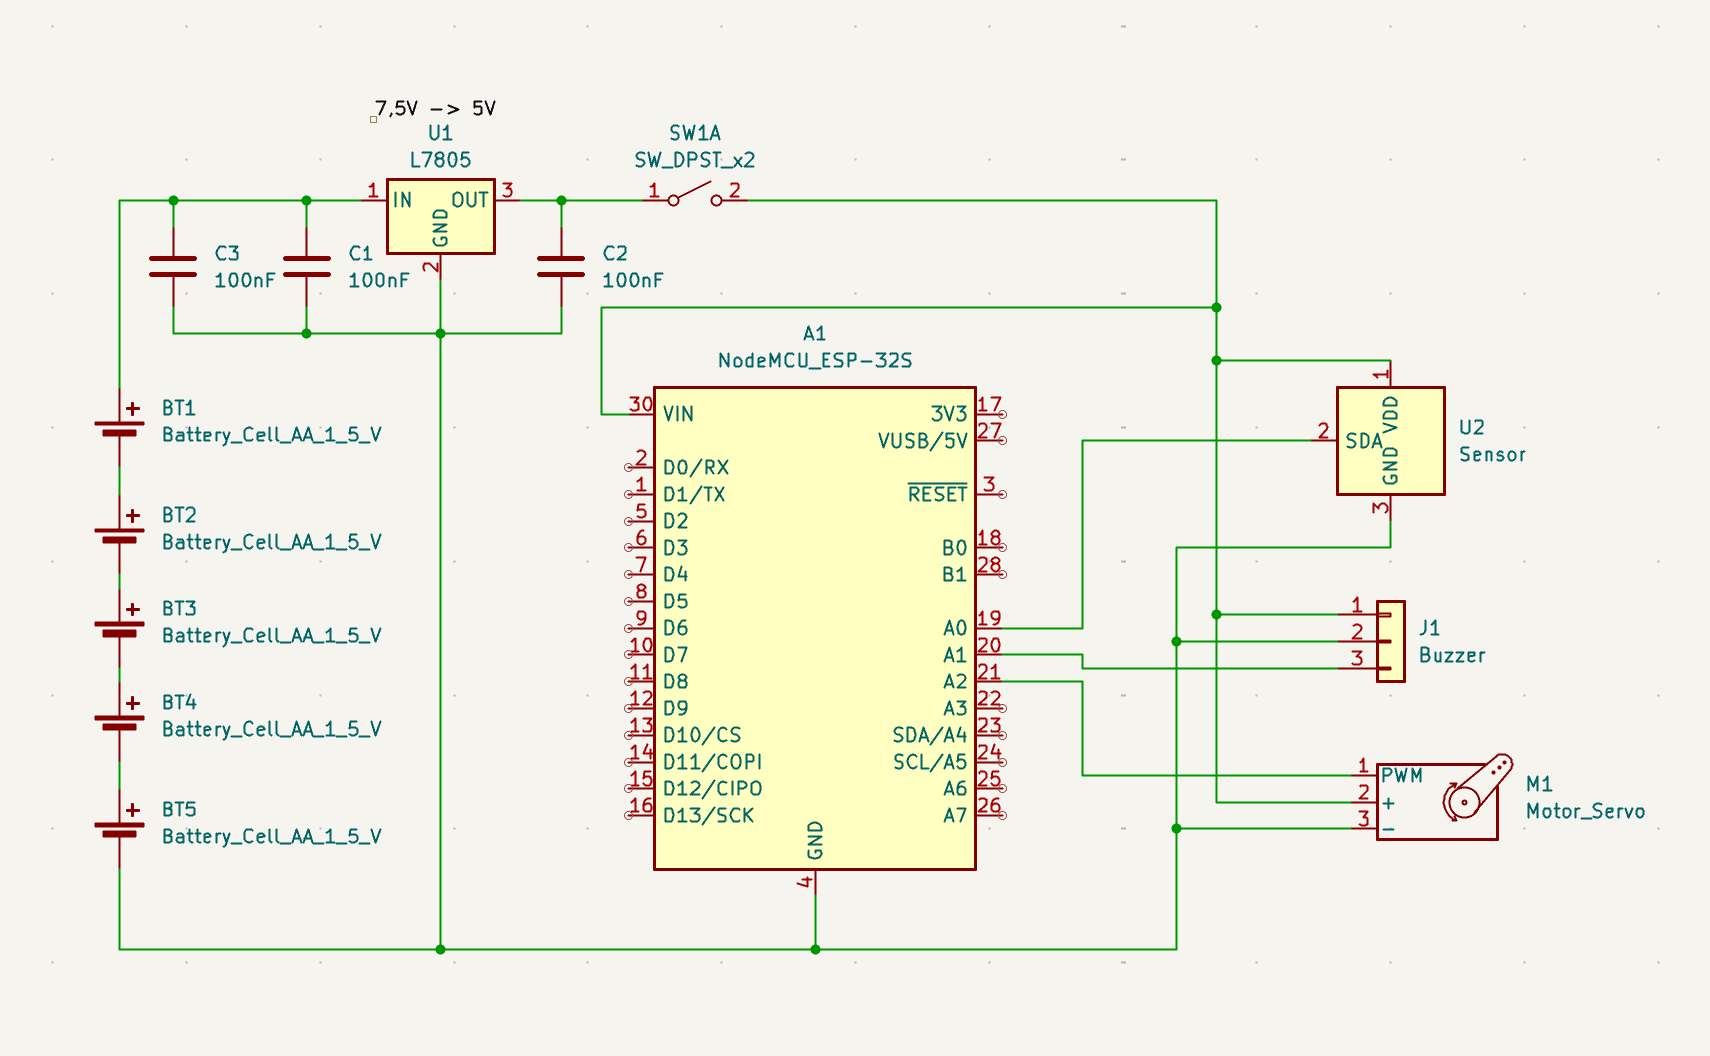Click the '7,5V -> 5V' text note

coord(435,108)
